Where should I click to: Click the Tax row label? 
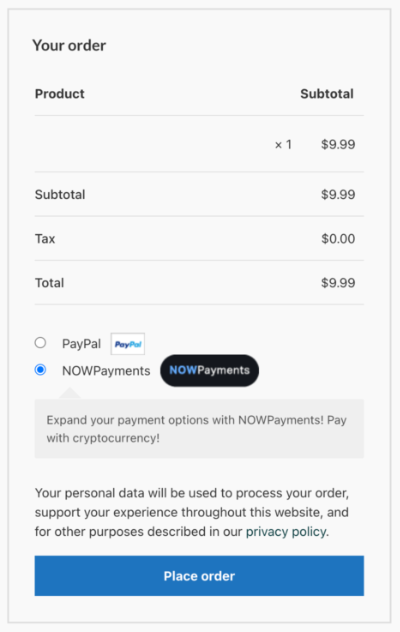click(45, 239)
